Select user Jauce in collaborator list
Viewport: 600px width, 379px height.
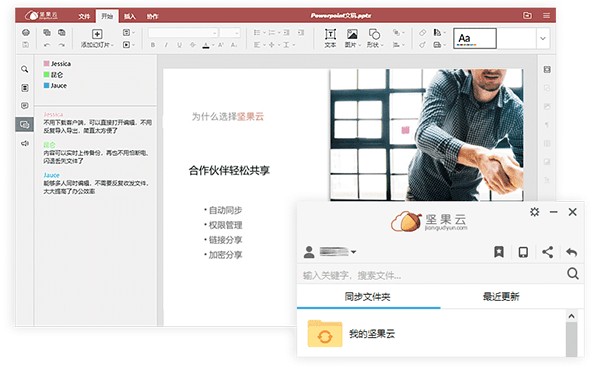(55, 85)
